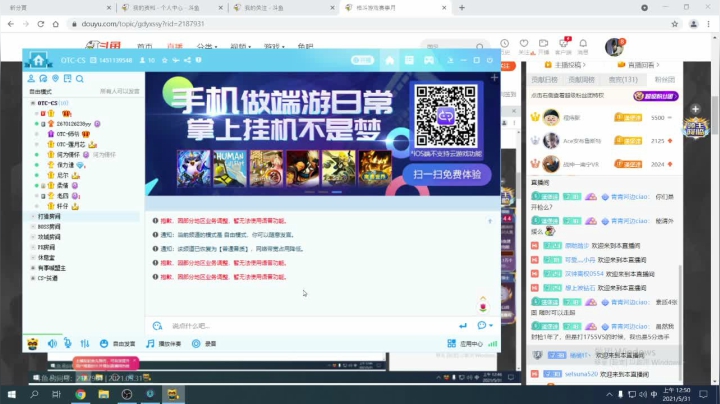720x404 pixels.
Task: Click the location pin icon in sidebar
Action: [x=56, y=79]
